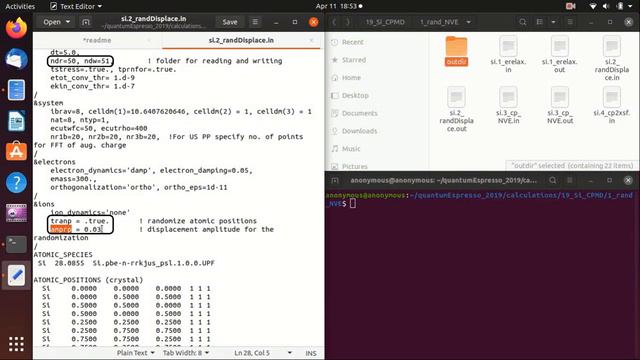Open clock and calendar menu
The width and height of the screenshot is (640, 360).
click(x=339, y=6)
